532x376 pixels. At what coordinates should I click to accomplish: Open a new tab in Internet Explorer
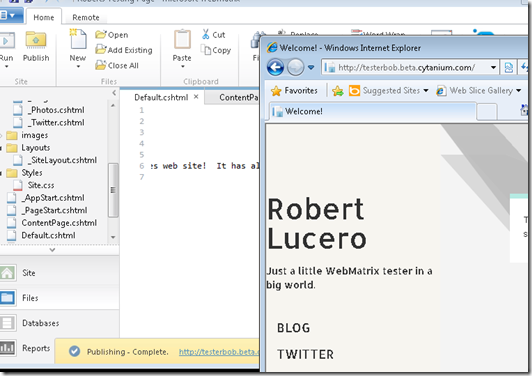pos(487,112)
